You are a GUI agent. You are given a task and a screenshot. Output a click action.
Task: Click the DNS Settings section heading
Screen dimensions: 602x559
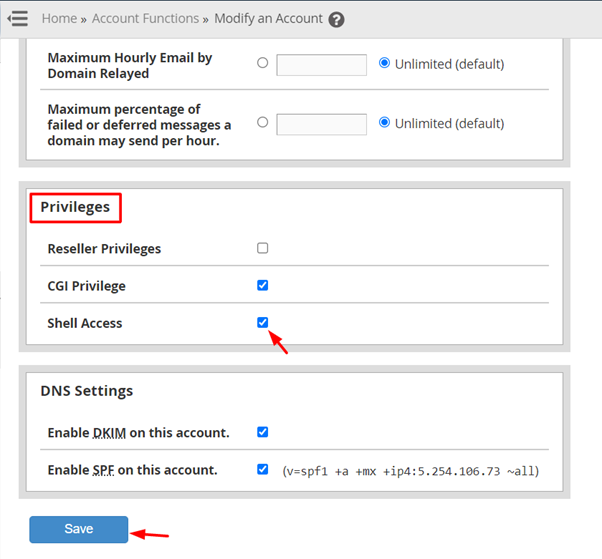tap(86, 391)
